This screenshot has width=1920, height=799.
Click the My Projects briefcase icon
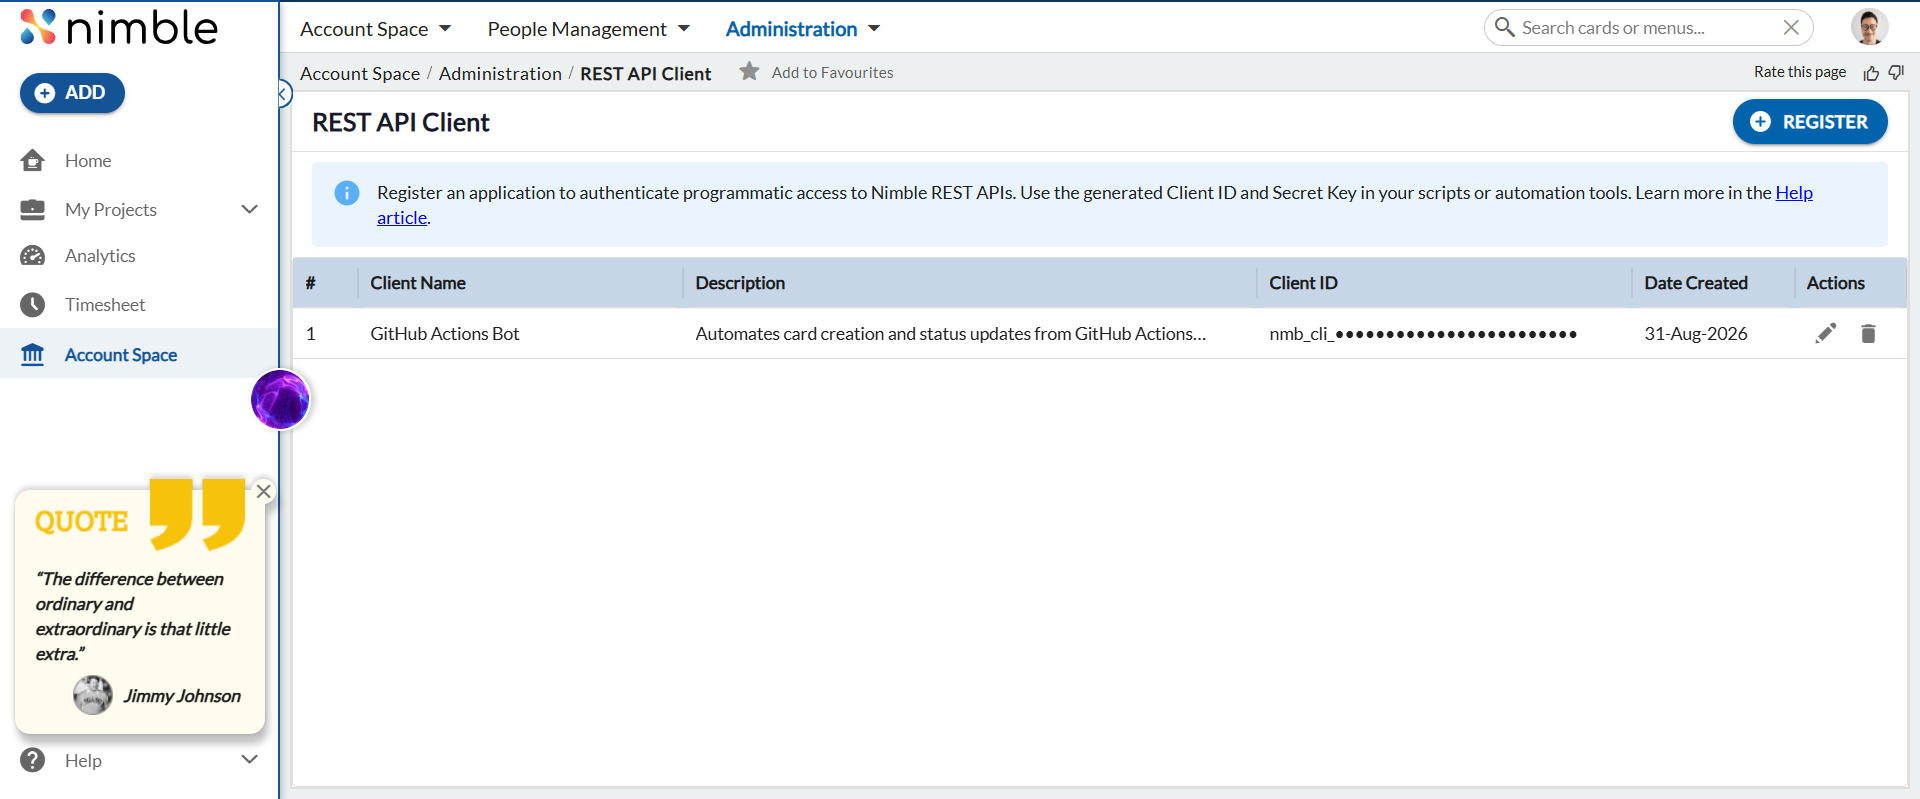point(33,209)
